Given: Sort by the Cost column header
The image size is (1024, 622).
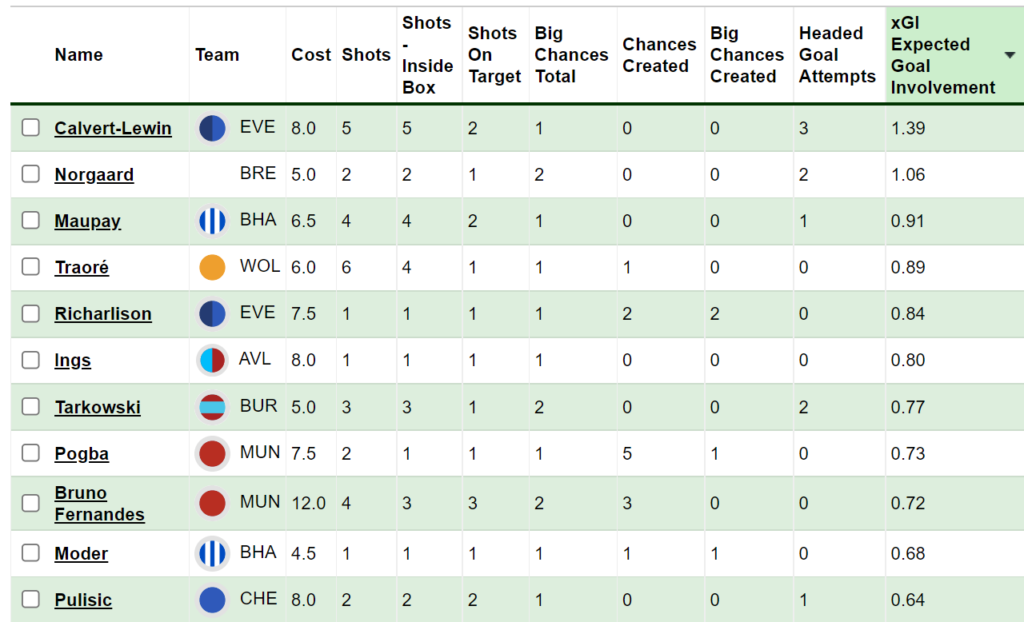Looking at the screenshot, I should tap(311, 55).
